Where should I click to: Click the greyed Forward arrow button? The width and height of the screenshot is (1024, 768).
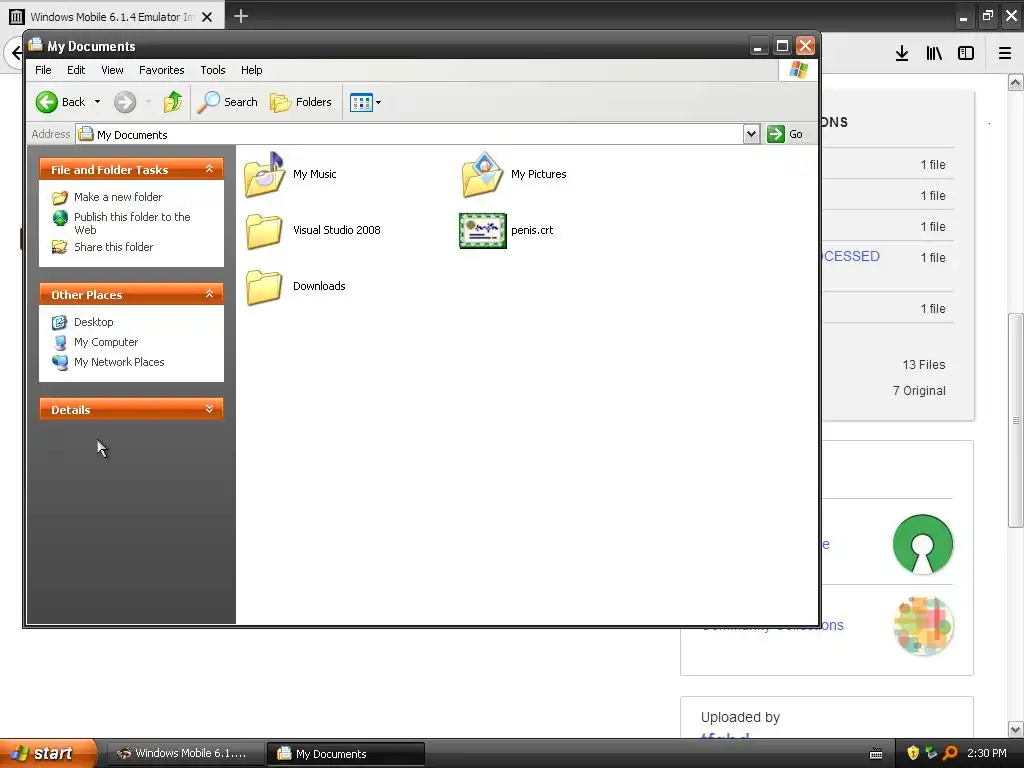click(x=125, y=102)
